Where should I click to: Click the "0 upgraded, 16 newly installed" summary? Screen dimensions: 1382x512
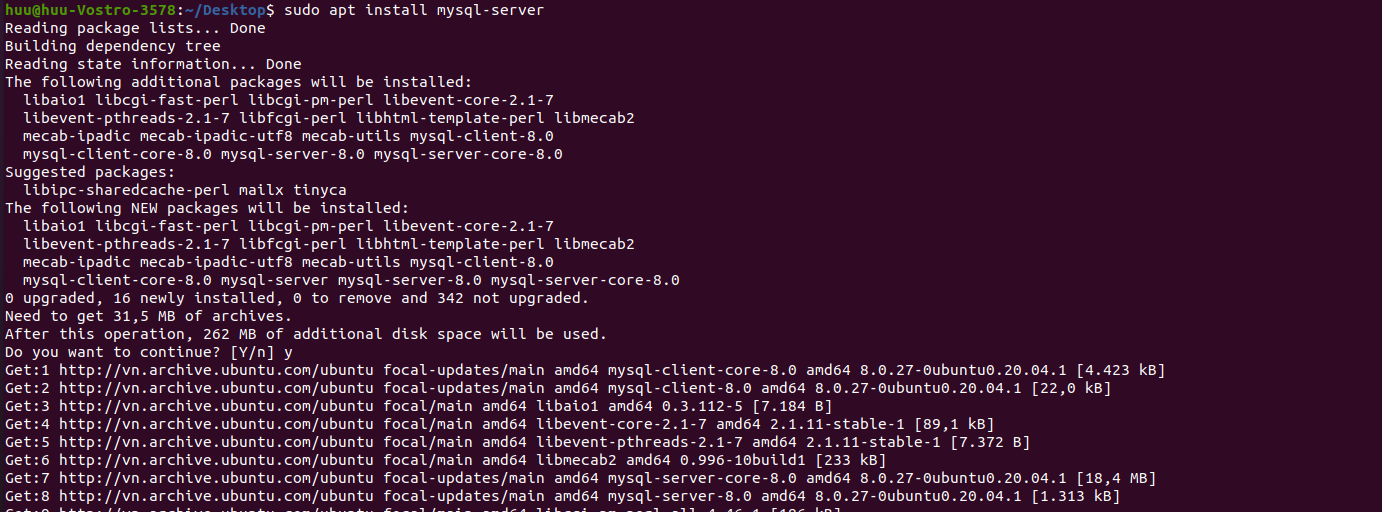(x=297, y=298)
